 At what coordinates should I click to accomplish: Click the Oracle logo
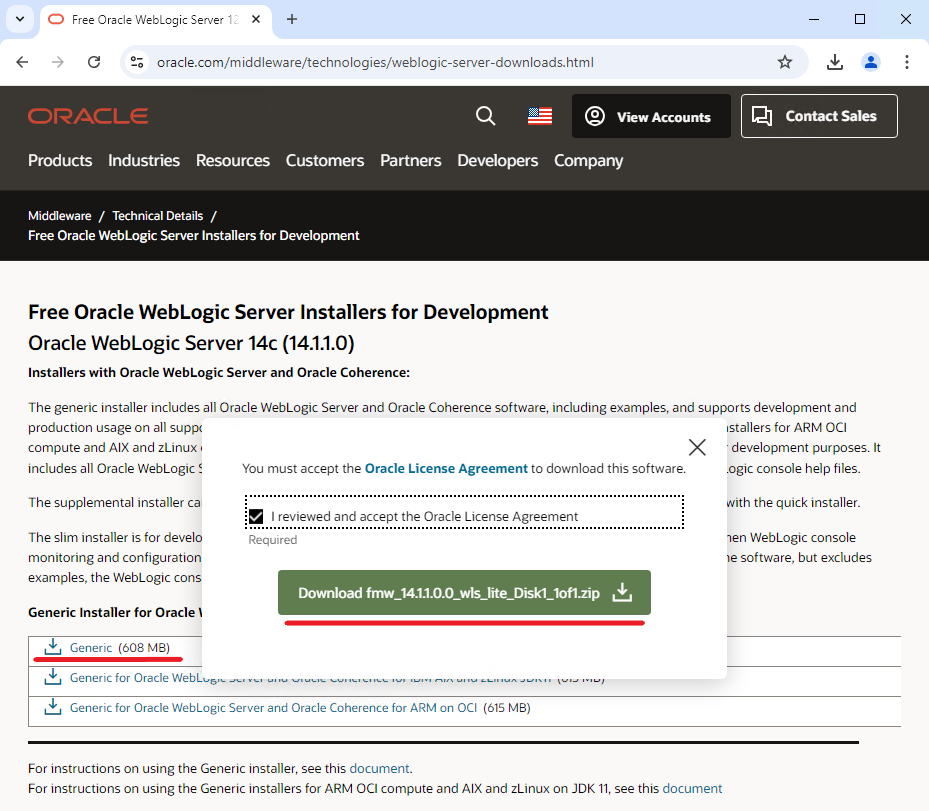pos(88,116)
